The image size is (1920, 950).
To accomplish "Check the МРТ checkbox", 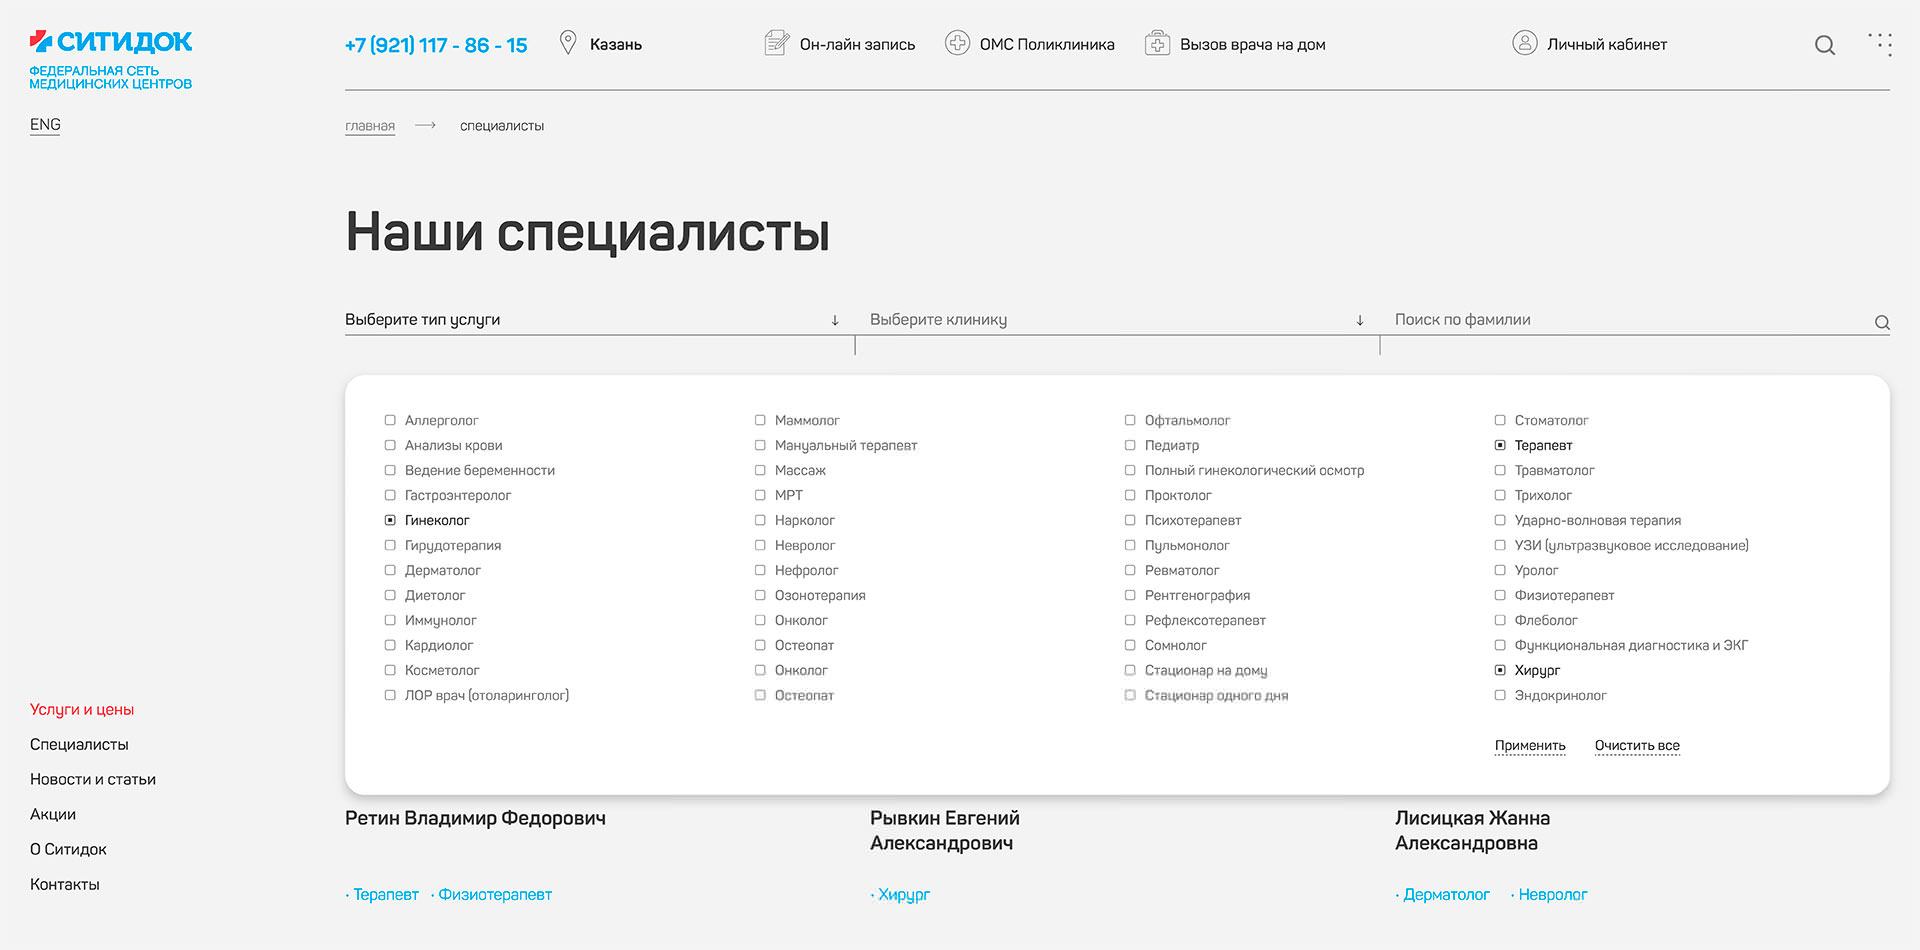I will coord(760,495).
